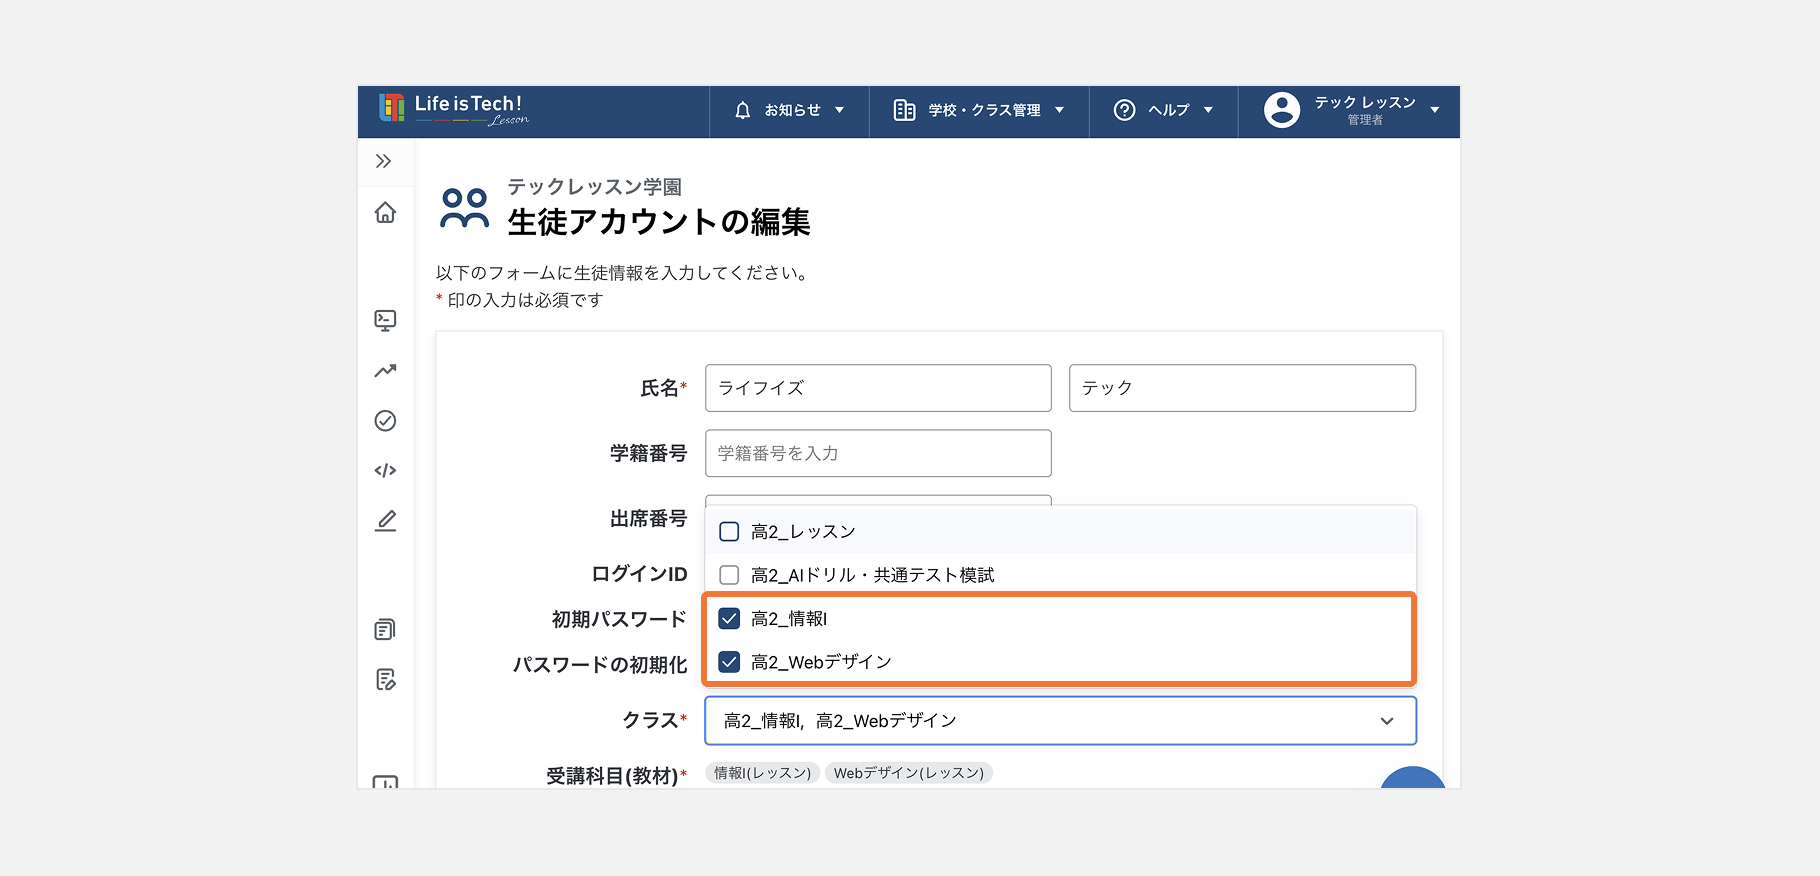
Task: Click the user avatar icon
Action: (x=1282, y=110)
